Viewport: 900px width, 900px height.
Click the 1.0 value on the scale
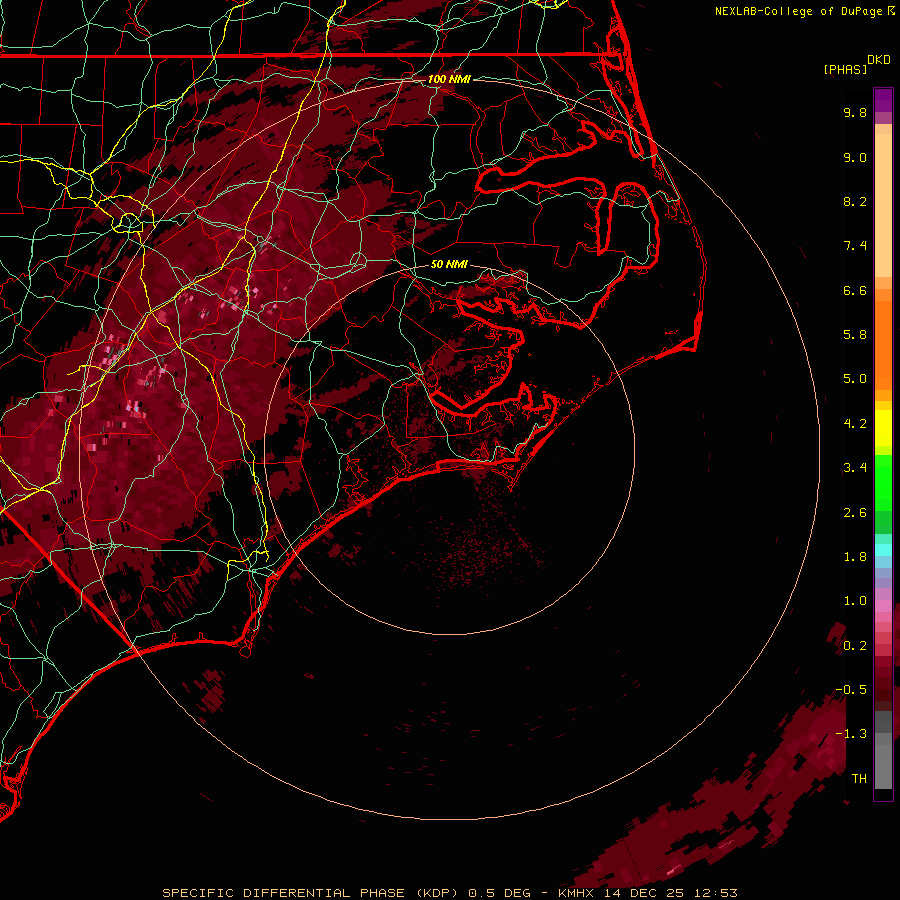click(x=855, y=601)
